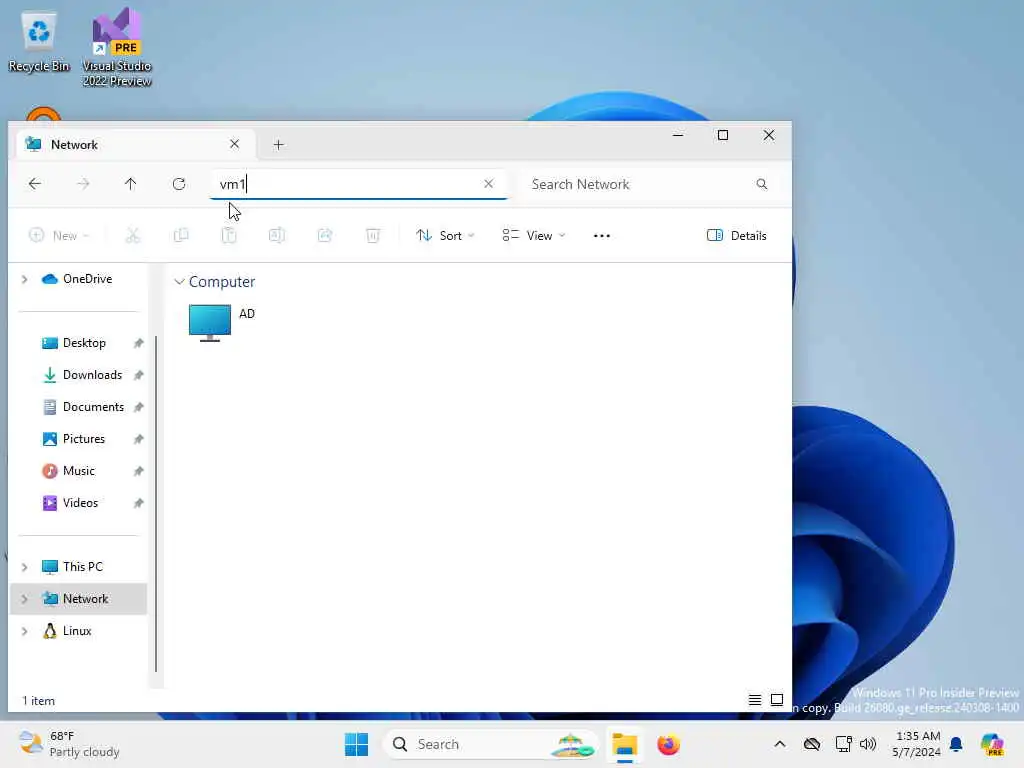
Task: Click the Copy toolbar icon
Action: [x=181, y=235]
